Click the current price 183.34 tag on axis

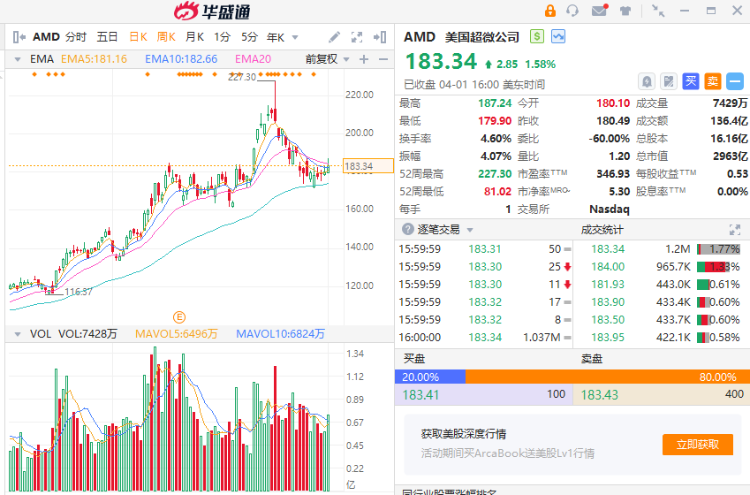pos(368,166)
